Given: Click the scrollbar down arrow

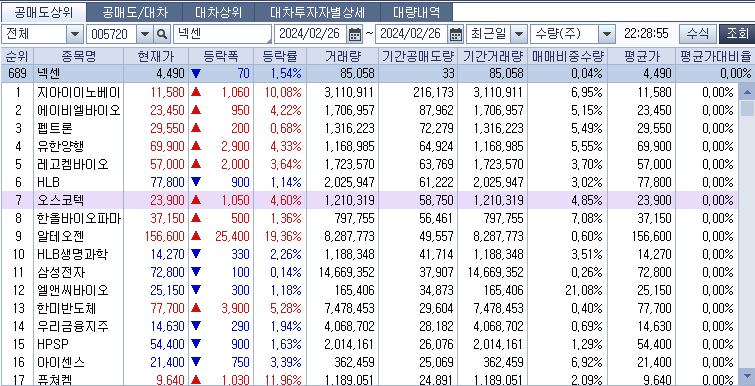Looking at the screenshot, I should (747, 375).
